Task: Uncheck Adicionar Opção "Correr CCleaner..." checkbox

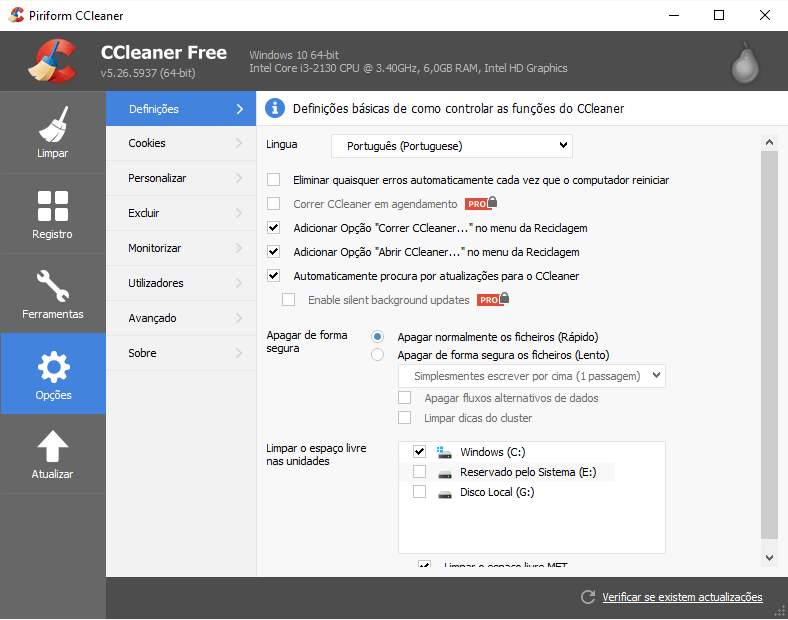Action: [273, 228]
